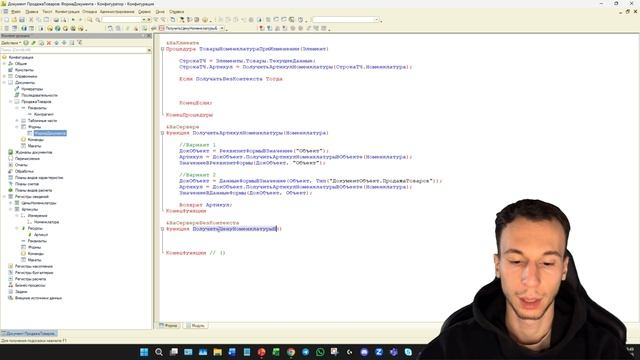Select the Бизнес-процессы tree item

point(30,285)
